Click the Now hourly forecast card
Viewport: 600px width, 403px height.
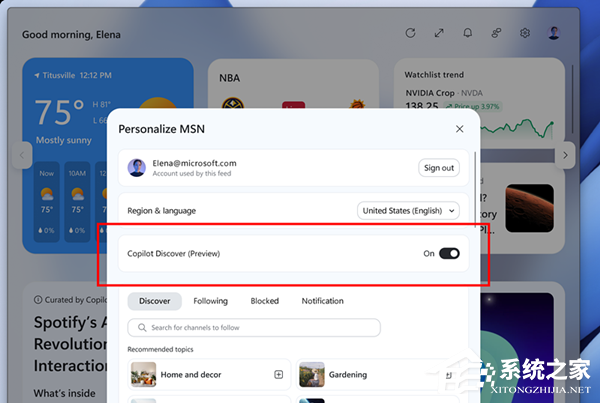pyautogui.click(x=47, y=202)
